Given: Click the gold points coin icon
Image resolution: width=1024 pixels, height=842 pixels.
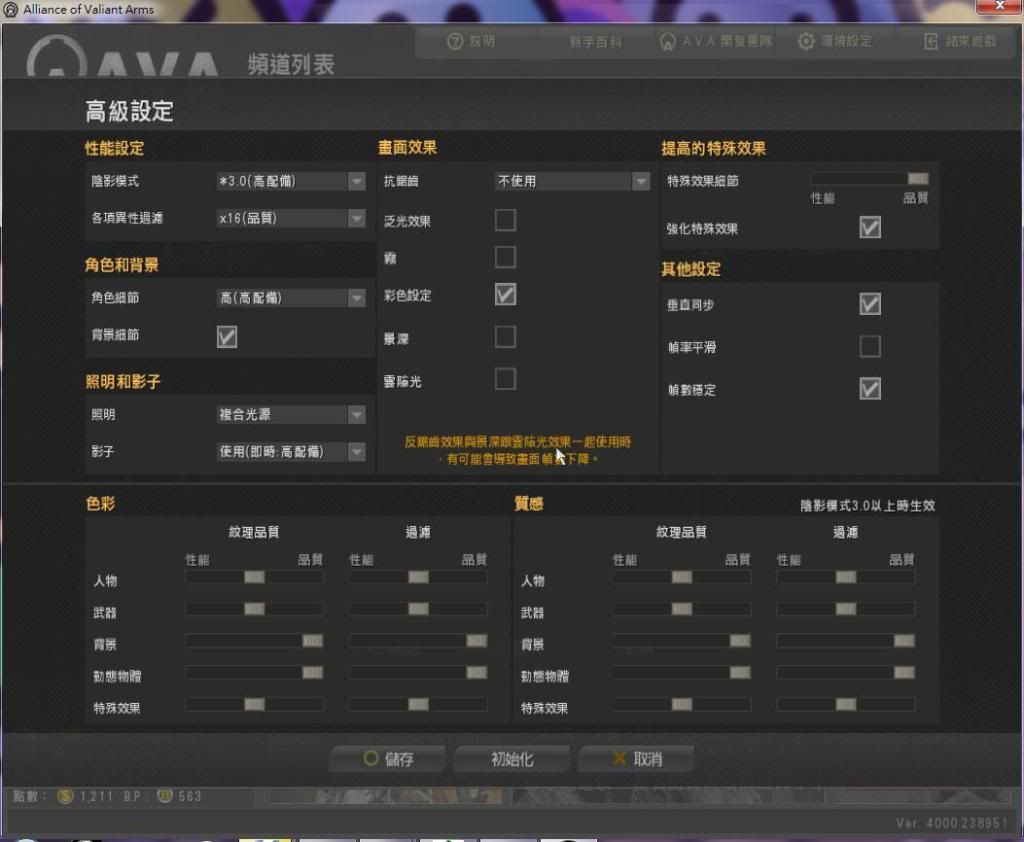Looking at the screenshot, I should tap(66, 796).
